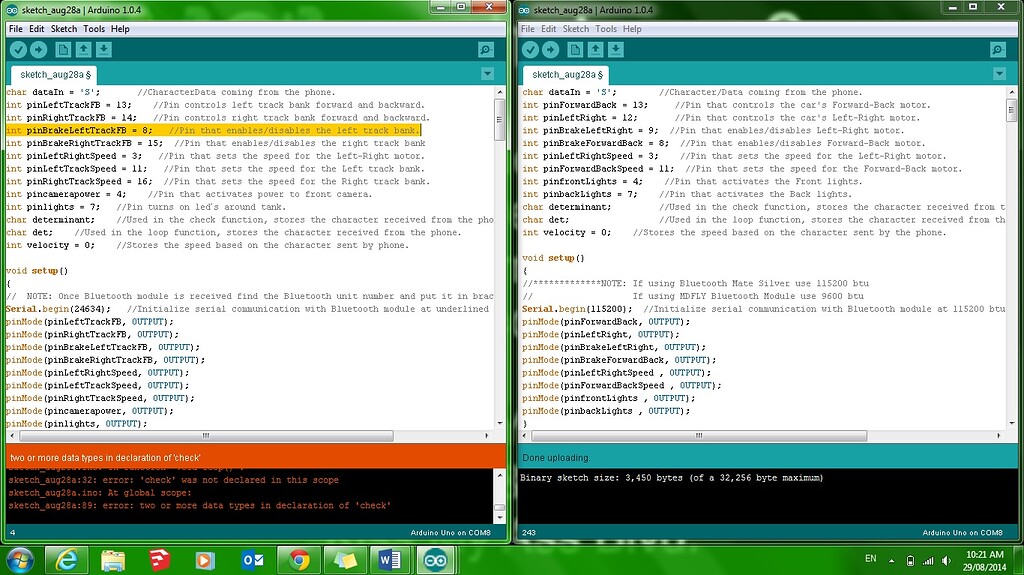Click Save icon in right Arduino window

pos(616,50)
